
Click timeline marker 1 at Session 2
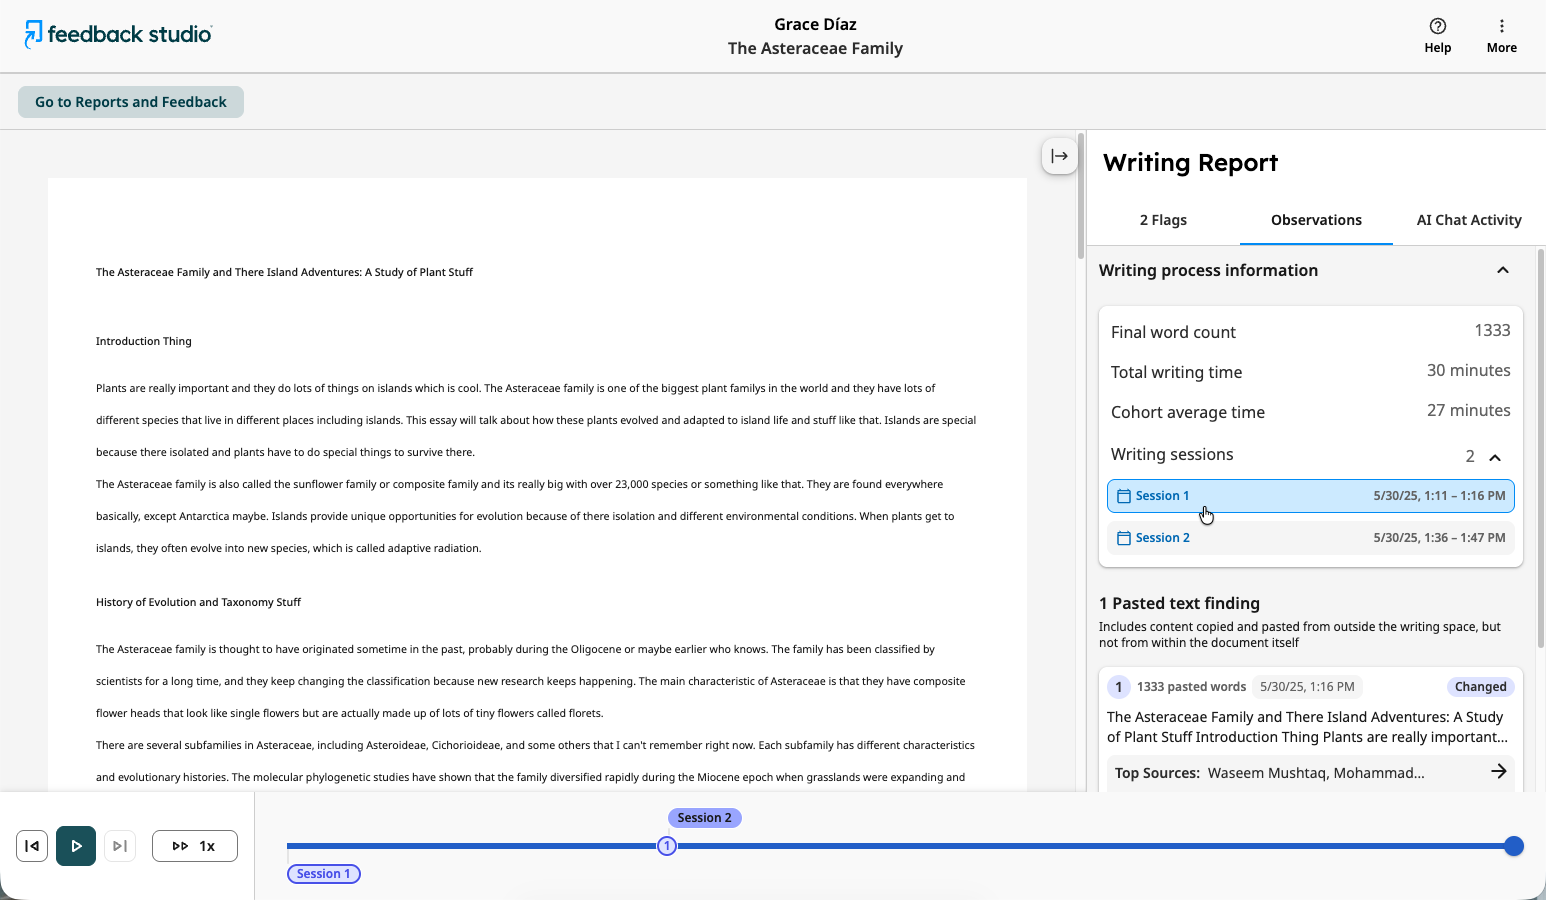(x=667, y=846)
